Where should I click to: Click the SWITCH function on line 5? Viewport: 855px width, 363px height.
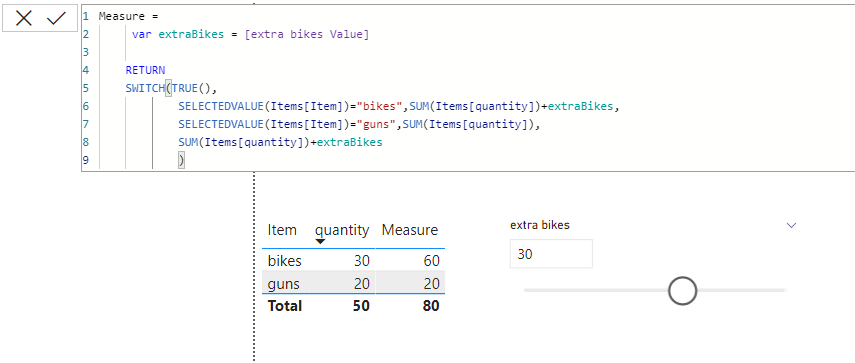[x=145, y=88]
